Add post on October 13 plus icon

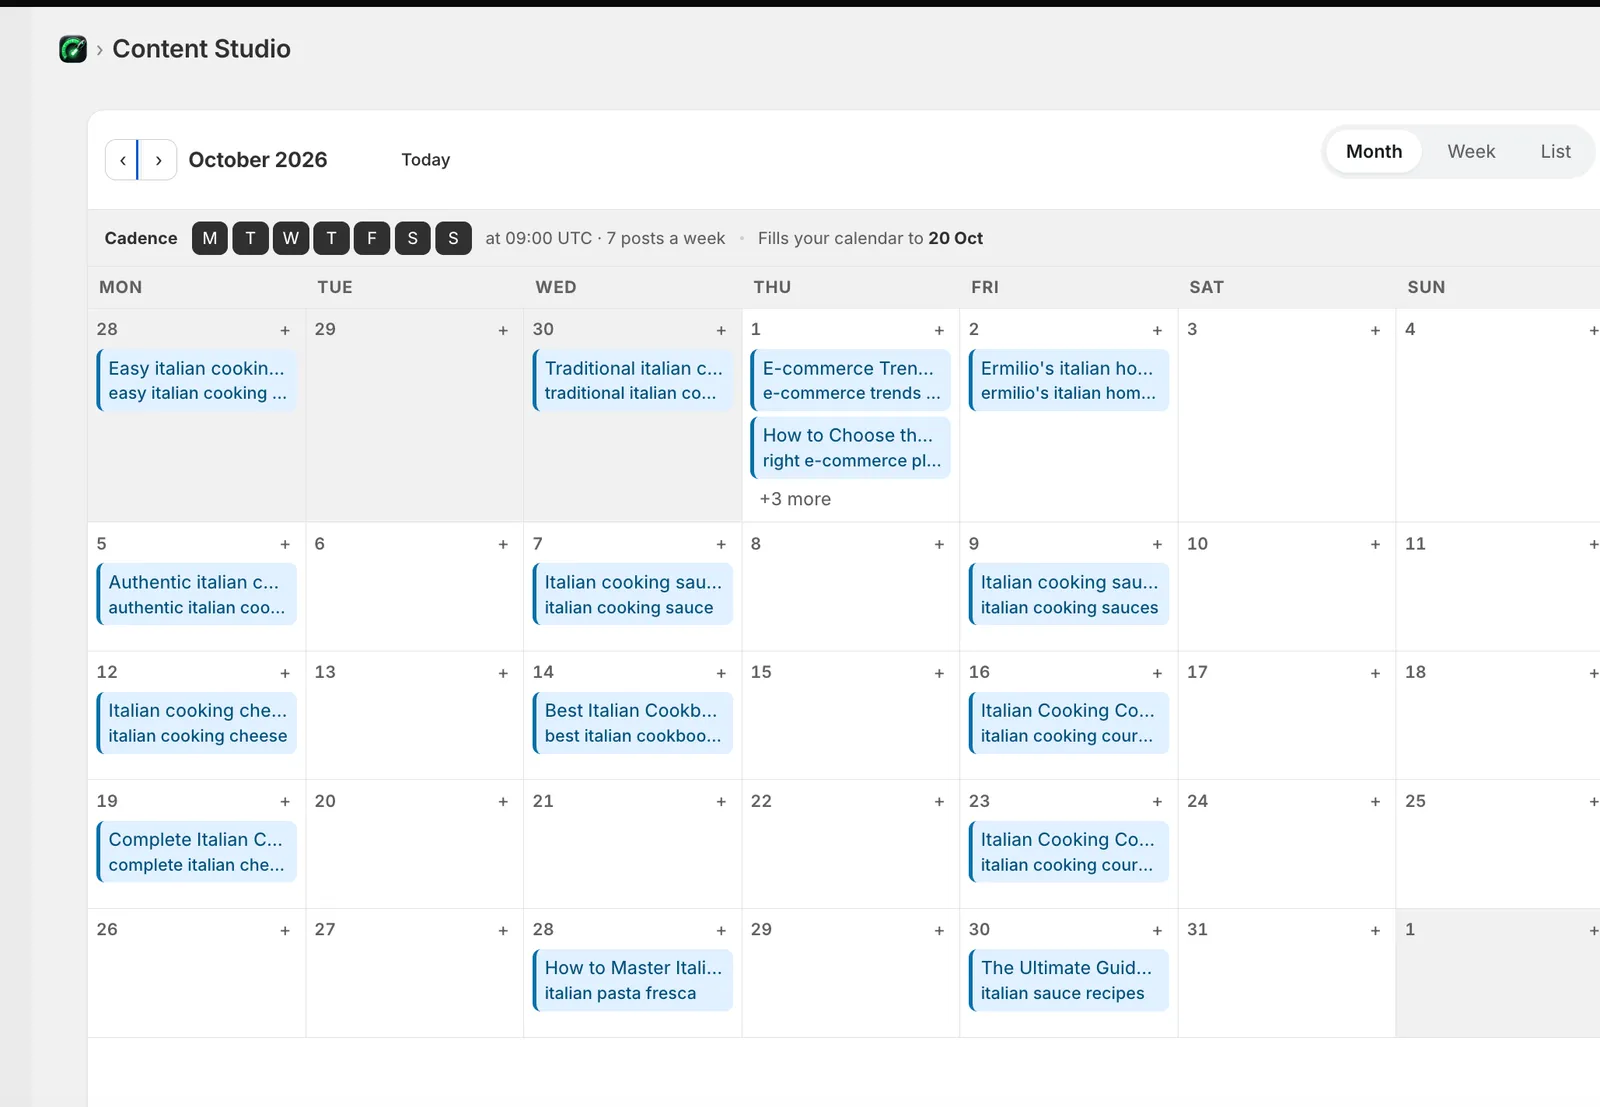click(503, 673)
